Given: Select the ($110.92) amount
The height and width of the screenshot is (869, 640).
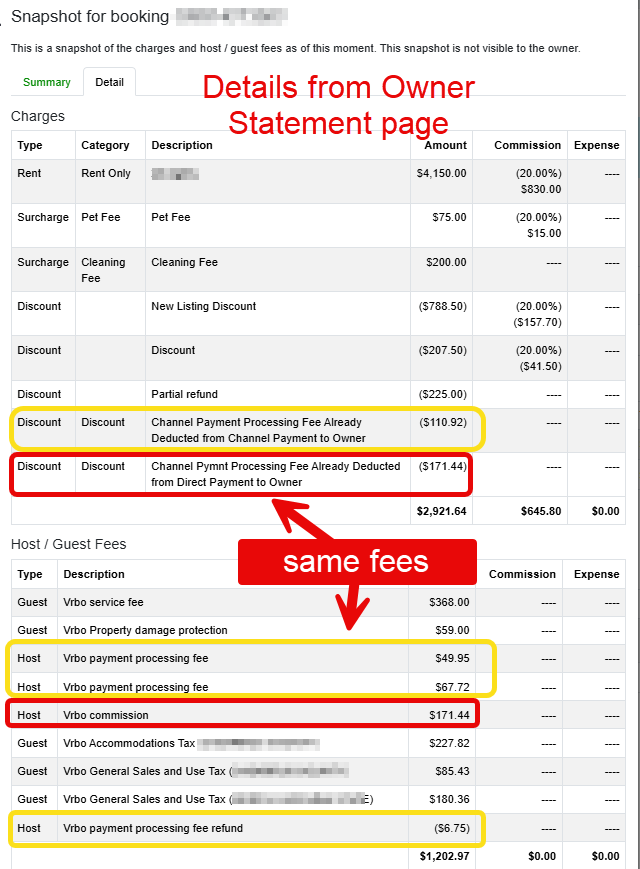Looking at the screenshot, I should click(442, 422).
